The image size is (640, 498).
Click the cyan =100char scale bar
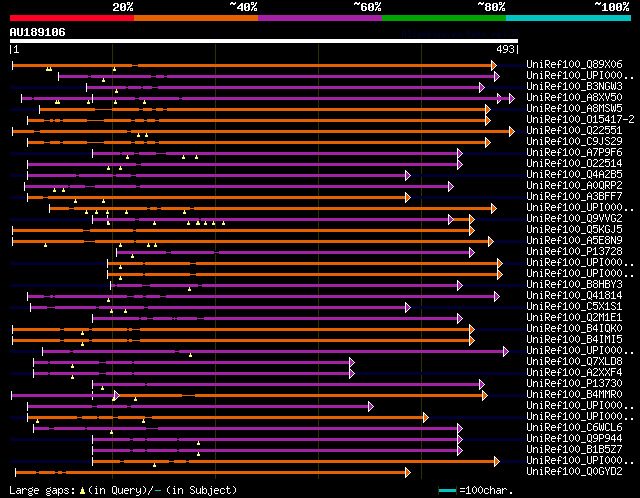tap(447, 490)
